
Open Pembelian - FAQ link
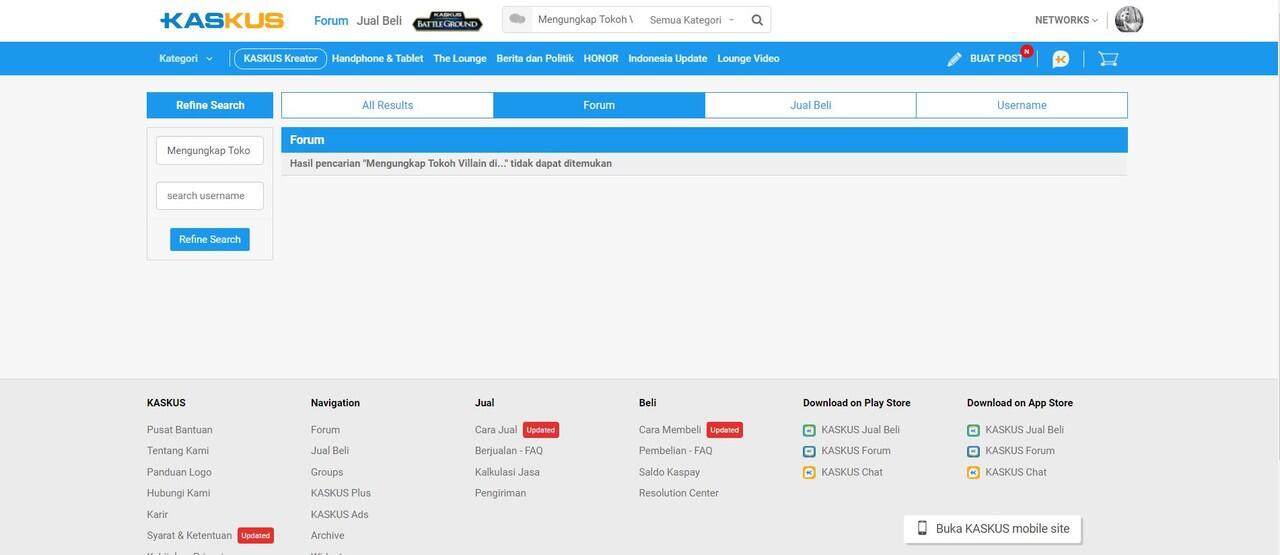pyautogui.click(x=676, y=451)
